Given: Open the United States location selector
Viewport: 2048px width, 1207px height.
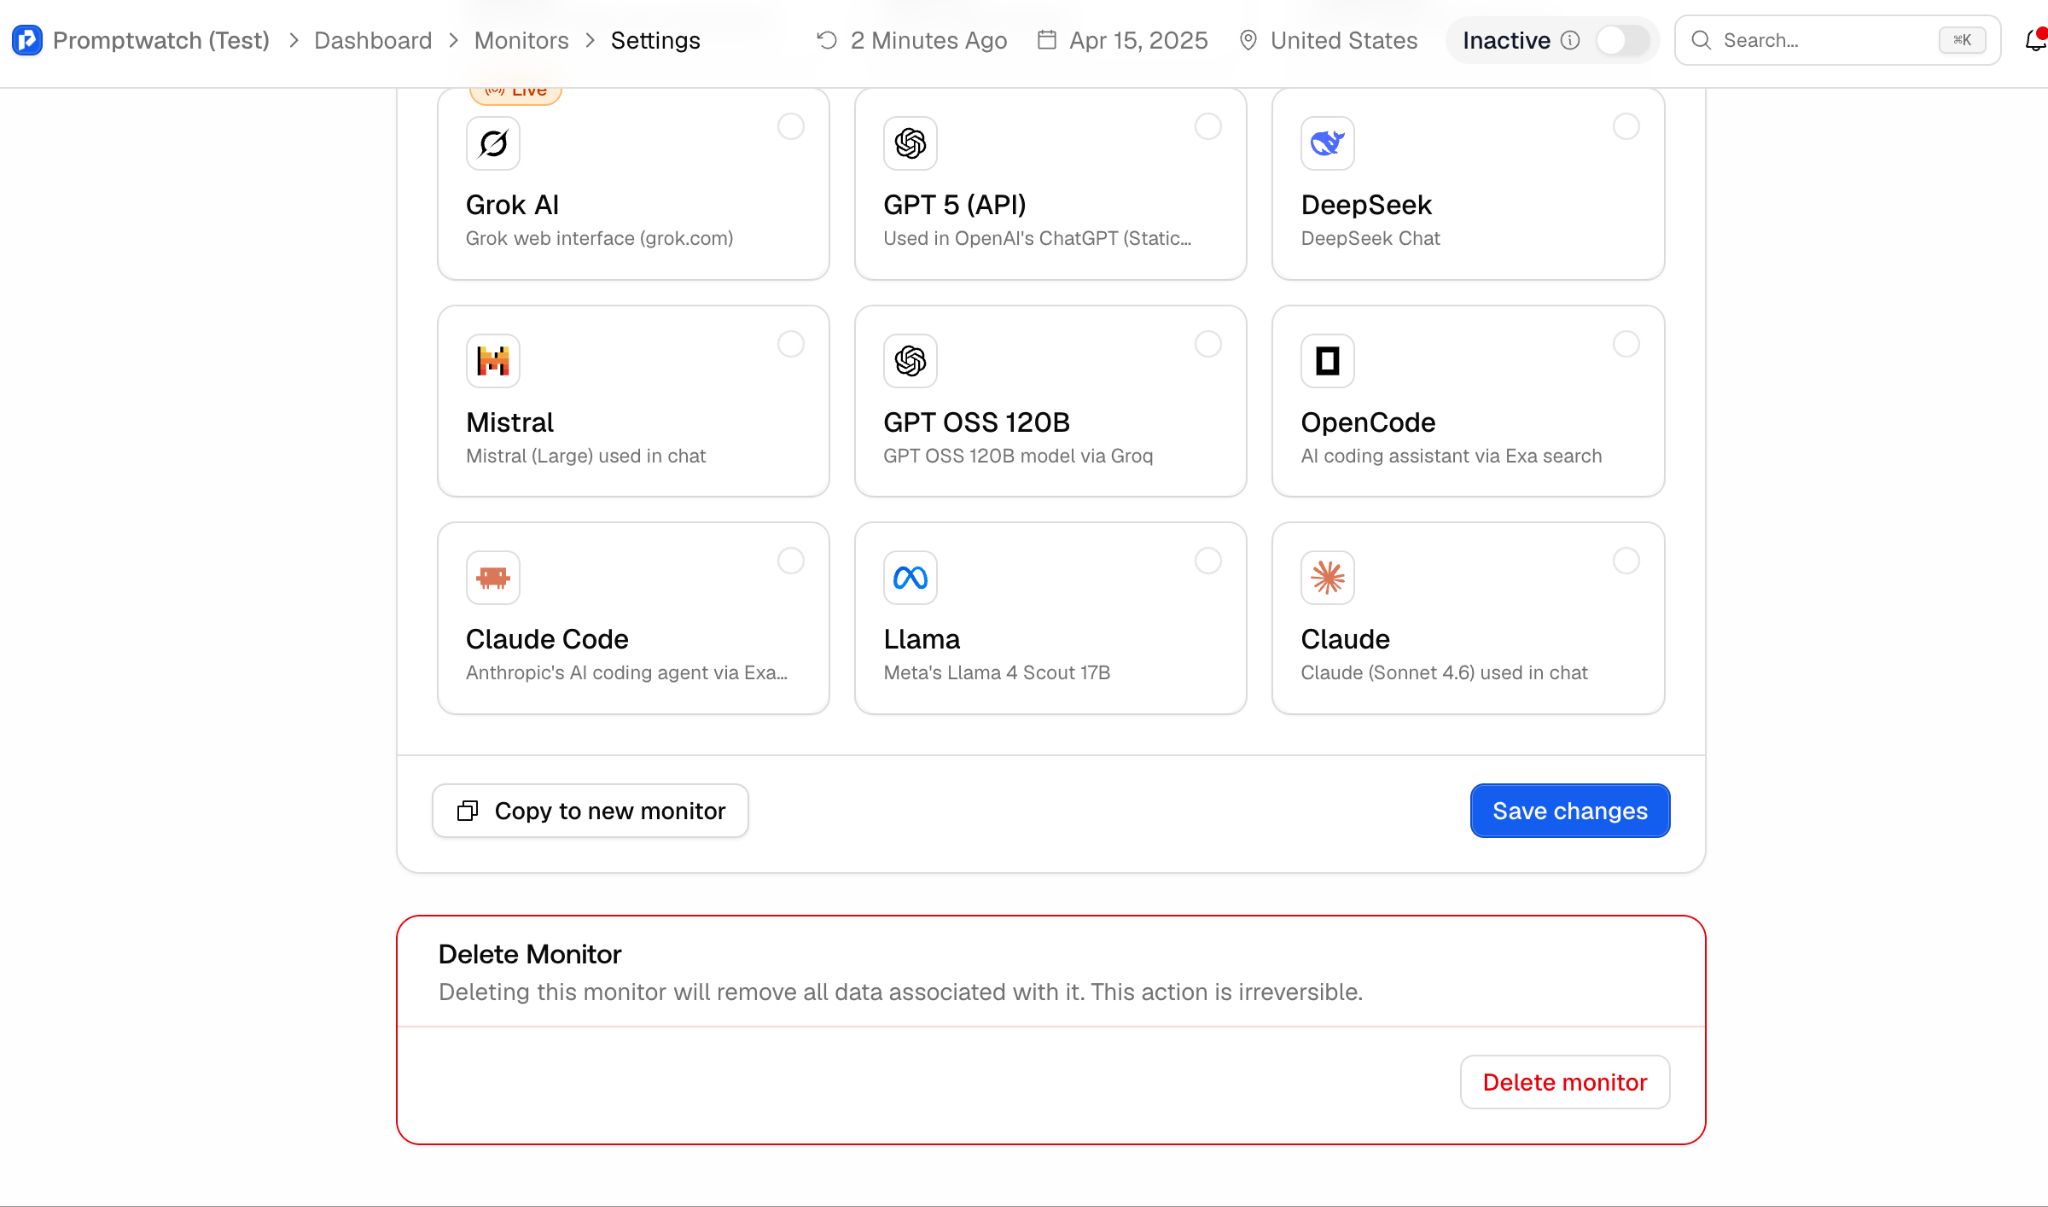Looking at the screenshot, I should point(1329,40).
